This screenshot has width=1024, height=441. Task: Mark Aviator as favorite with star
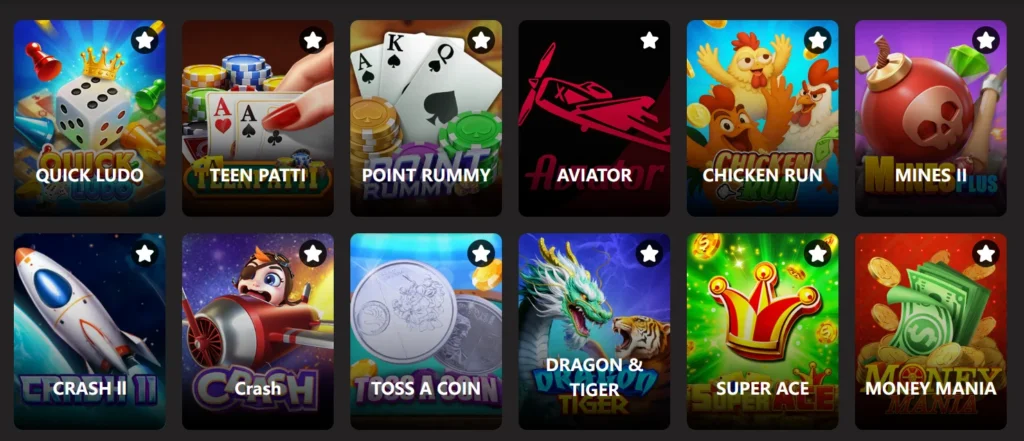(649, 41)
